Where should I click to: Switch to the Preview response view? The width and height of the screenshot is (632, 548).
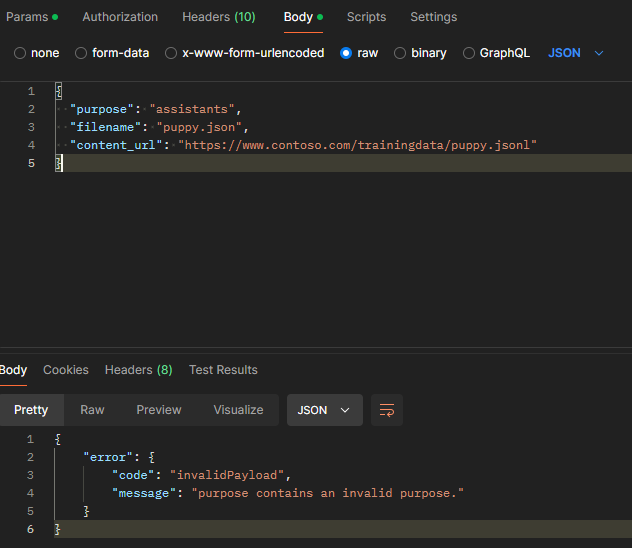159,410
